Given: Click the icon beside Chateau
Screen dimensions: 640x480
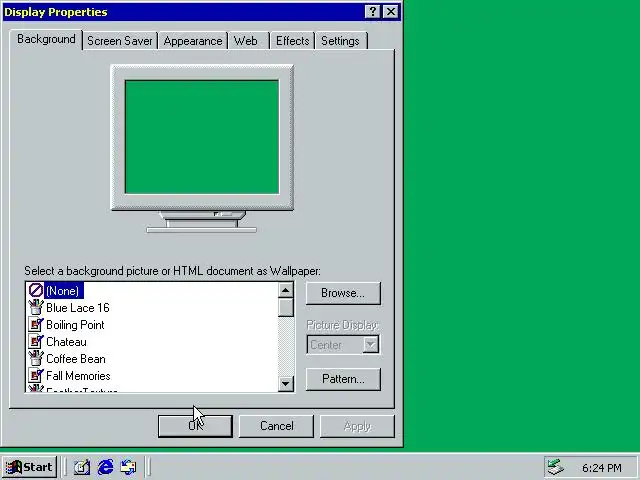Looking at the screenshot, I should [x=36, y=342].
